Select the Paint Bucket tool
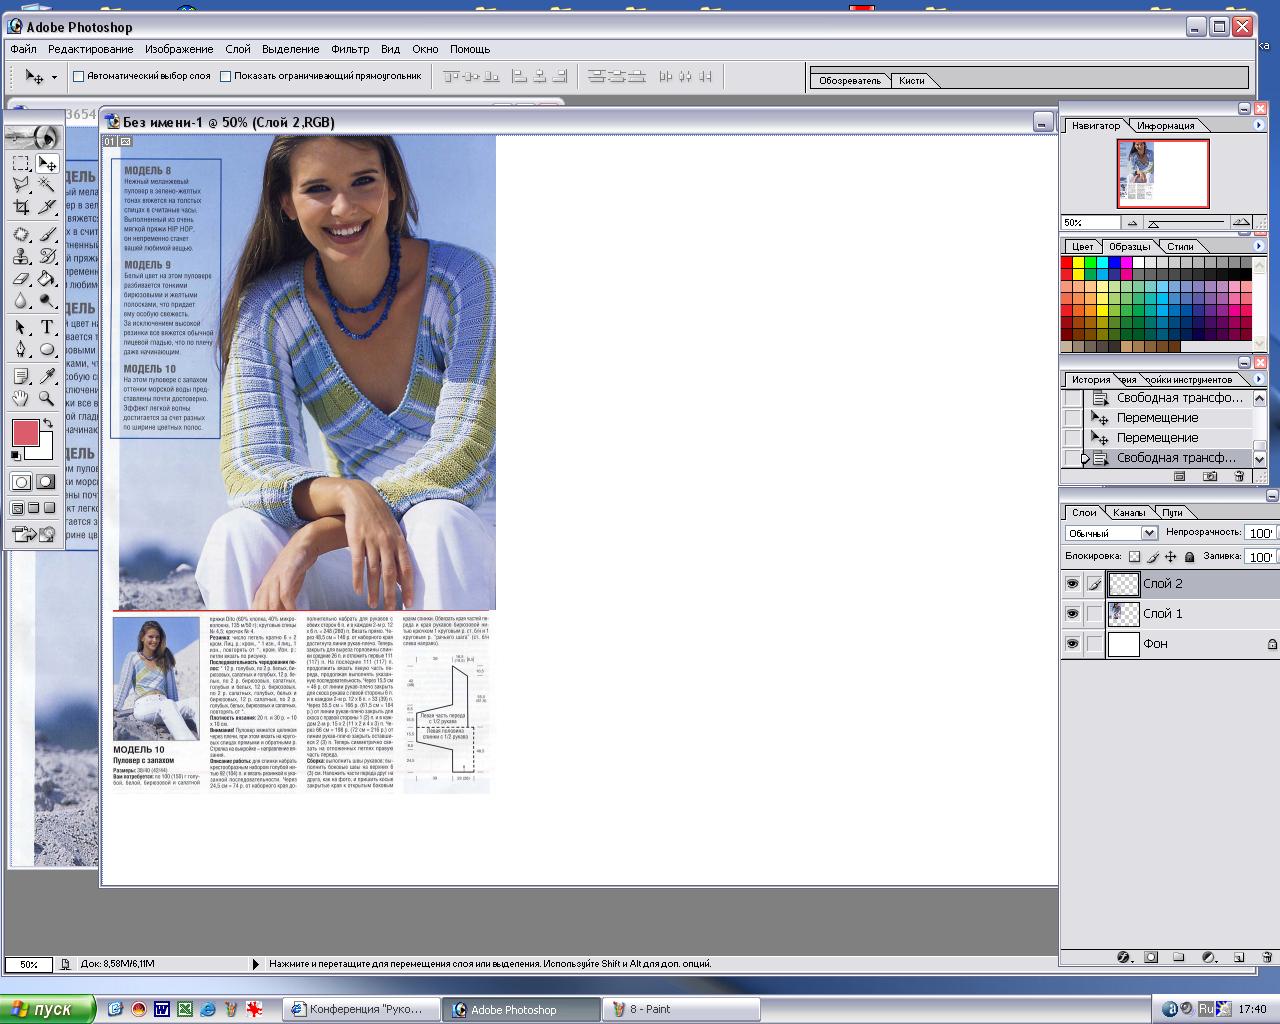This screenshot has height=1024, width=1280. (47, 278)
